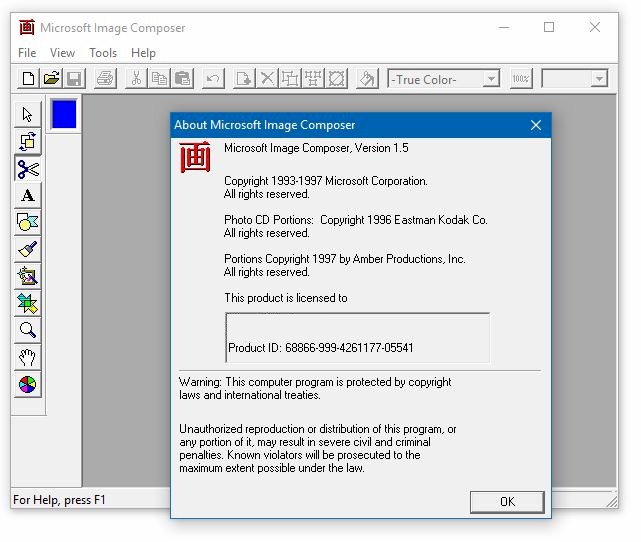Screen dimensions: 641x542
Task: Select the Paint brush tool
Action: (27, 250)
